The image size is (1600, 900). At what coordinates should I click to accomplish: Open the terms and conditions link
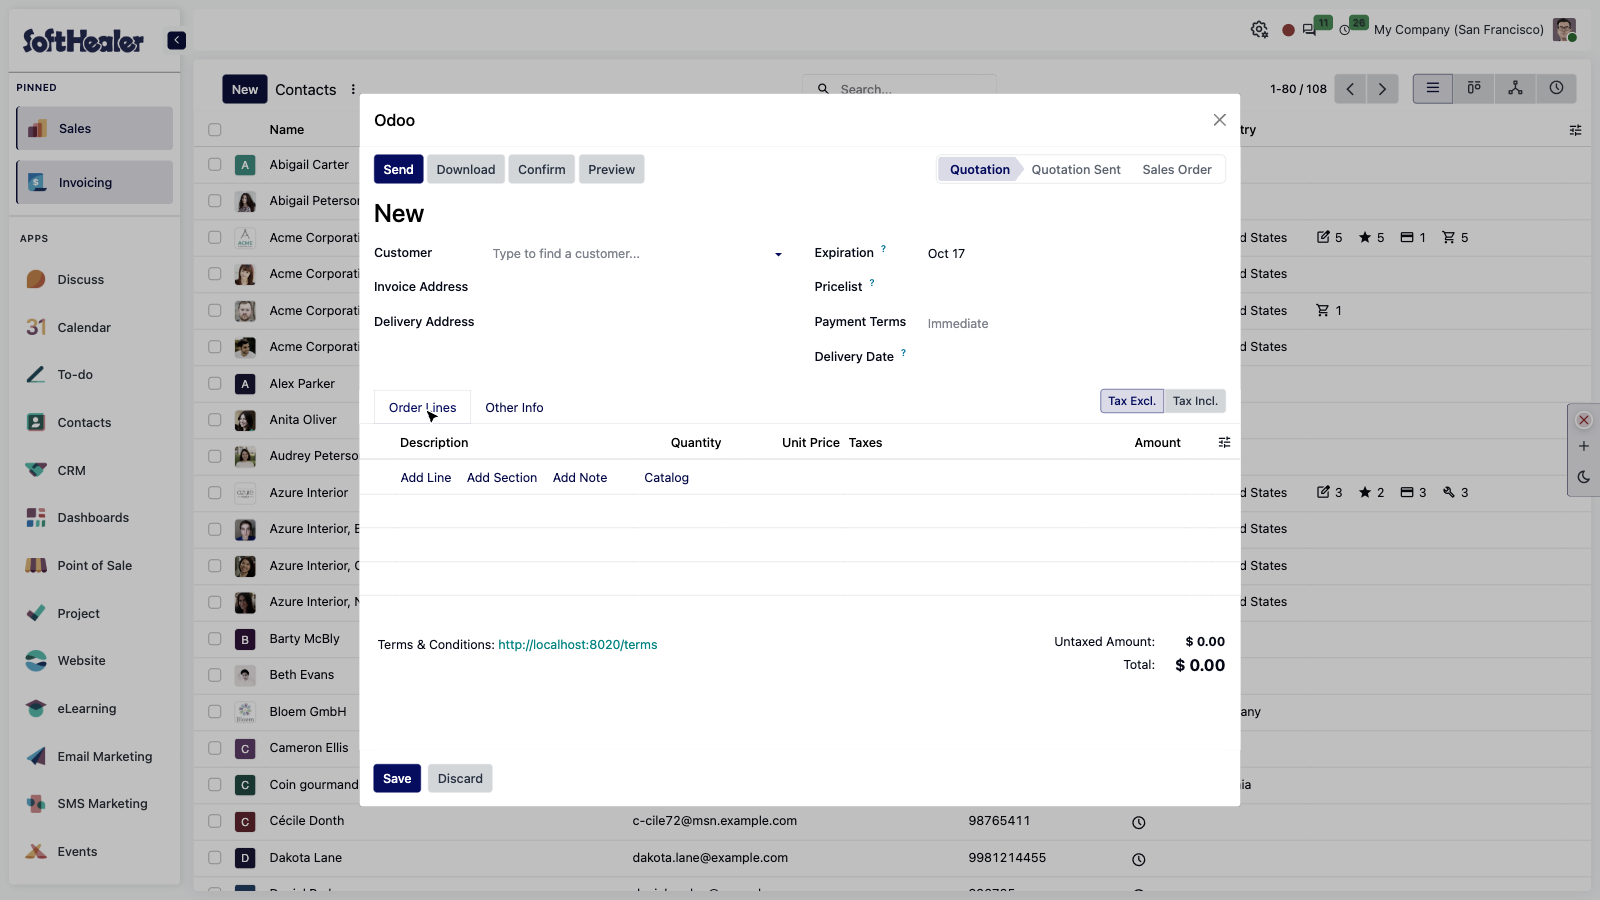click(578, 645)
